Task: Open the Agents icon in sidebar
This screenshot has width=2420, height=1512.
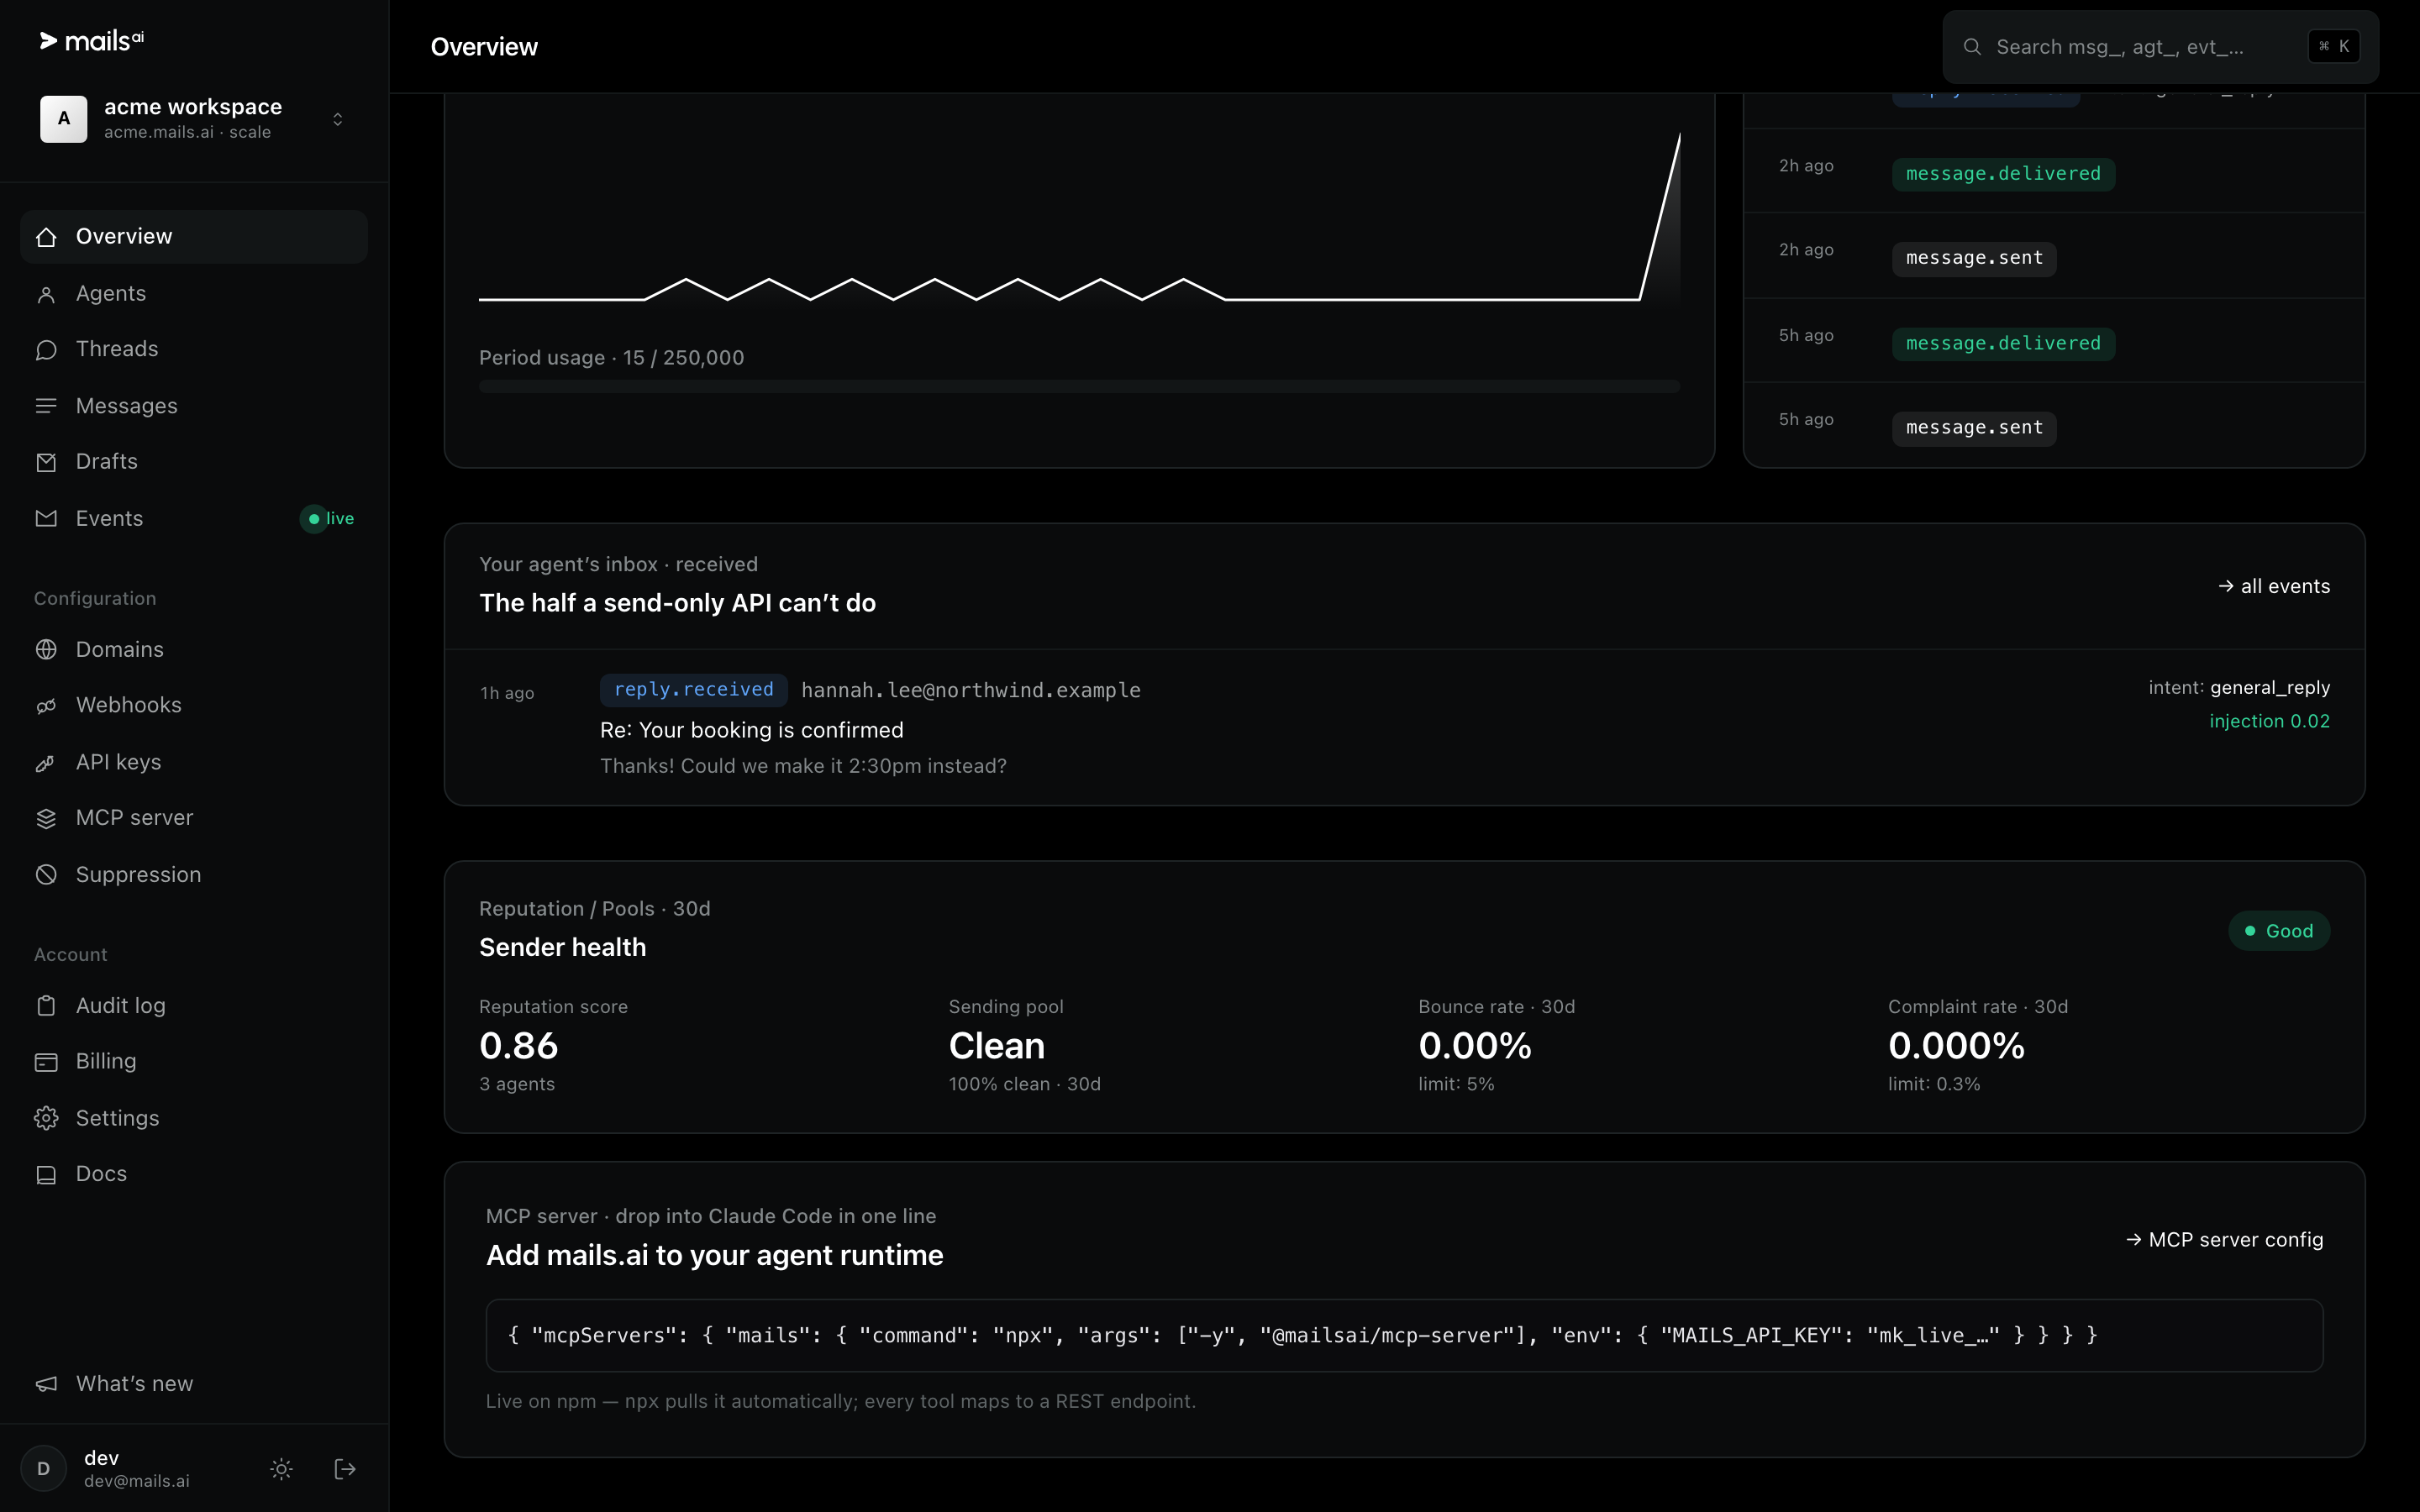Action: [x=46, y=294]
